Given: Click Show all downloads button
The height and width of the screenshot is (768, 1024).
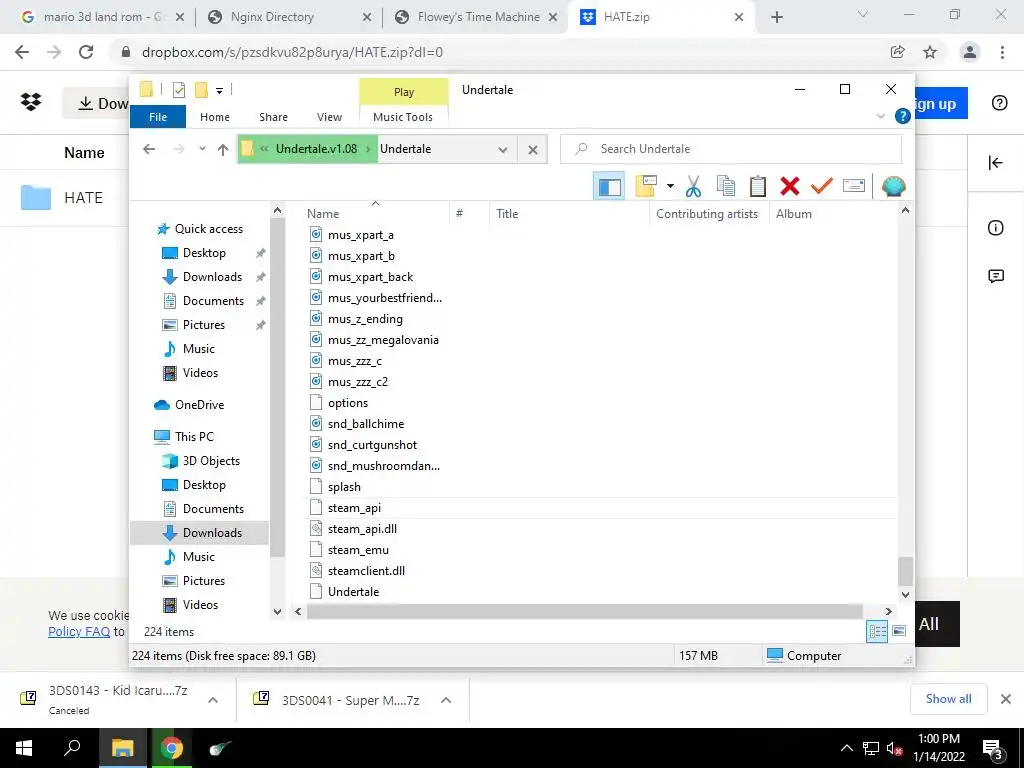Looking at the screenshot, I should 948,699.
